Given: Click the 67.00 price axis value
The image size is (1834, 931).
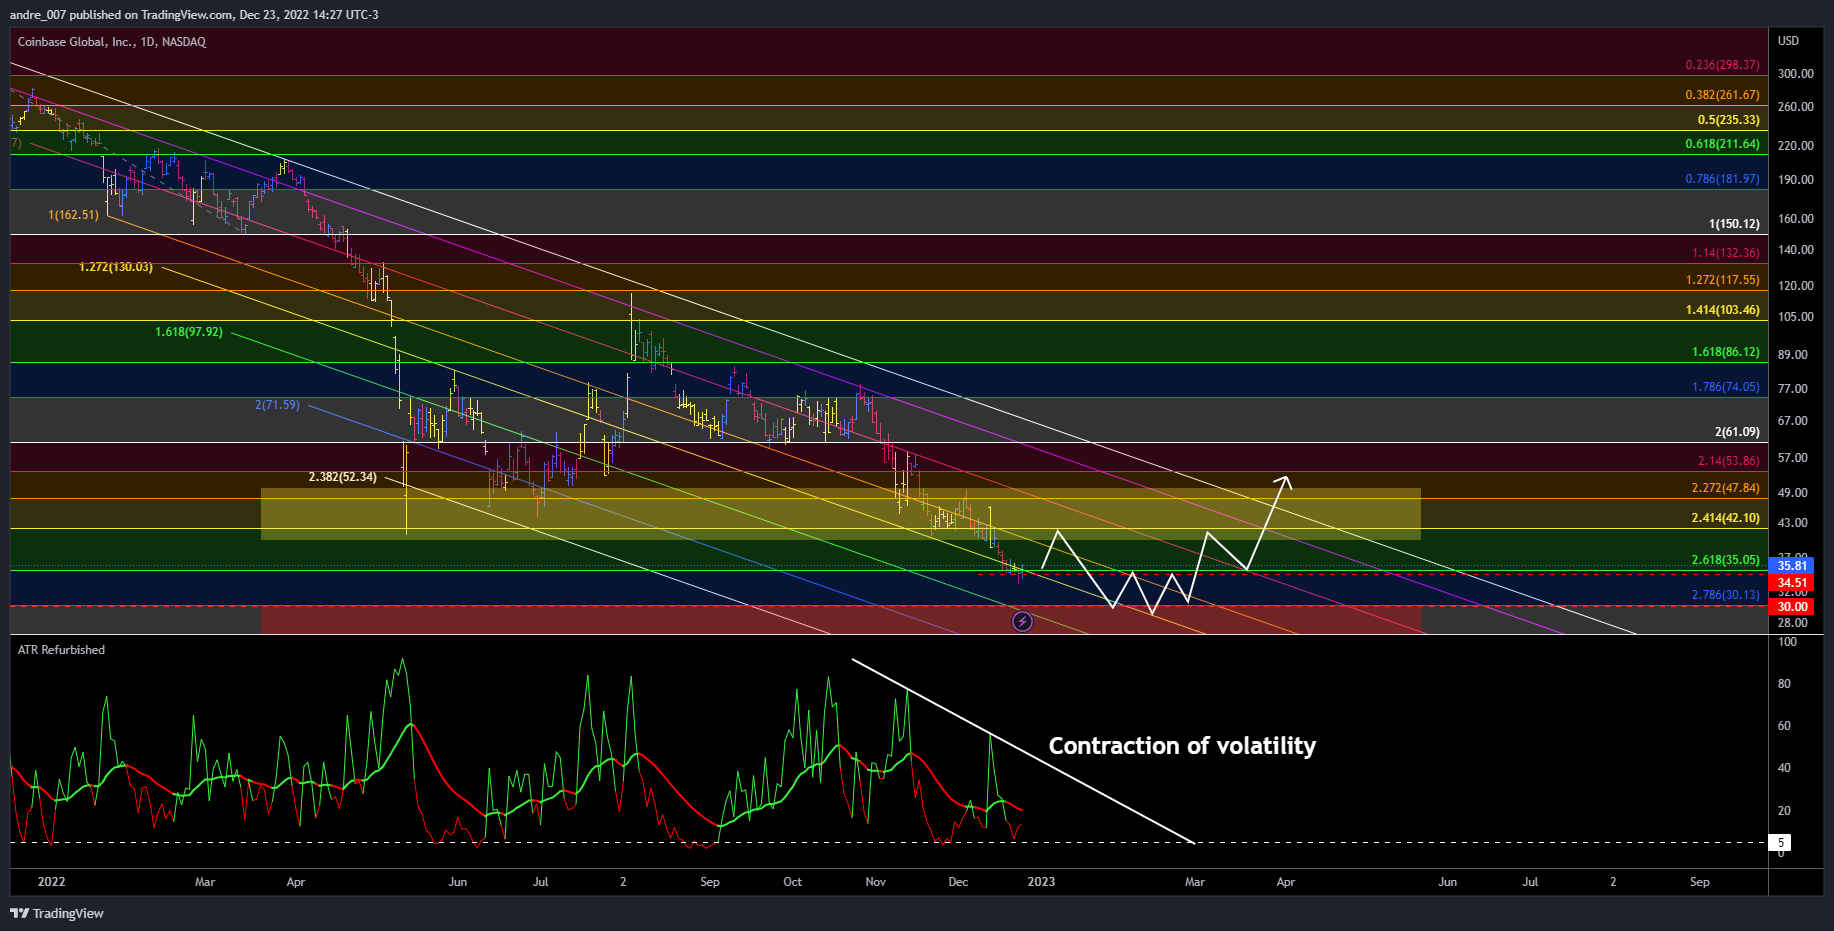Looking at the screenshot, I should [x=1792, y=421].
